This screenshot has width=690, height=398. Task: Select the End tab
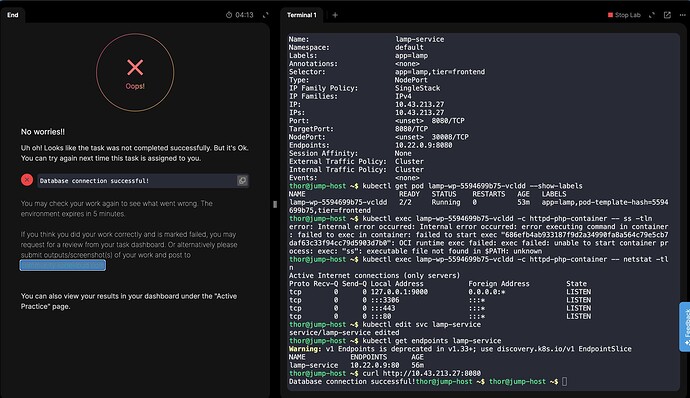[x=13, y=15]
